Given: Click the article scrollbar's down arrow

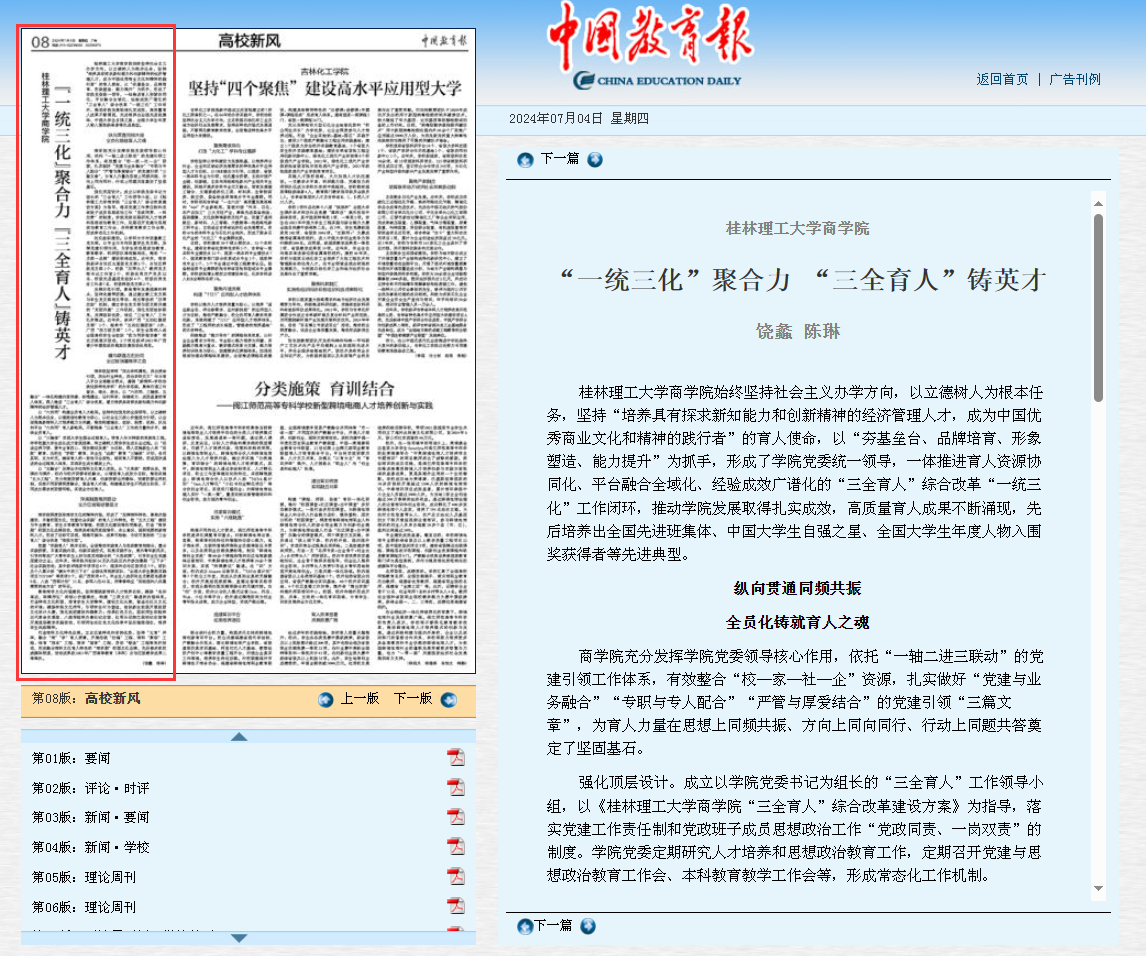Looking at the screenshot, I should pos(1098,889).
